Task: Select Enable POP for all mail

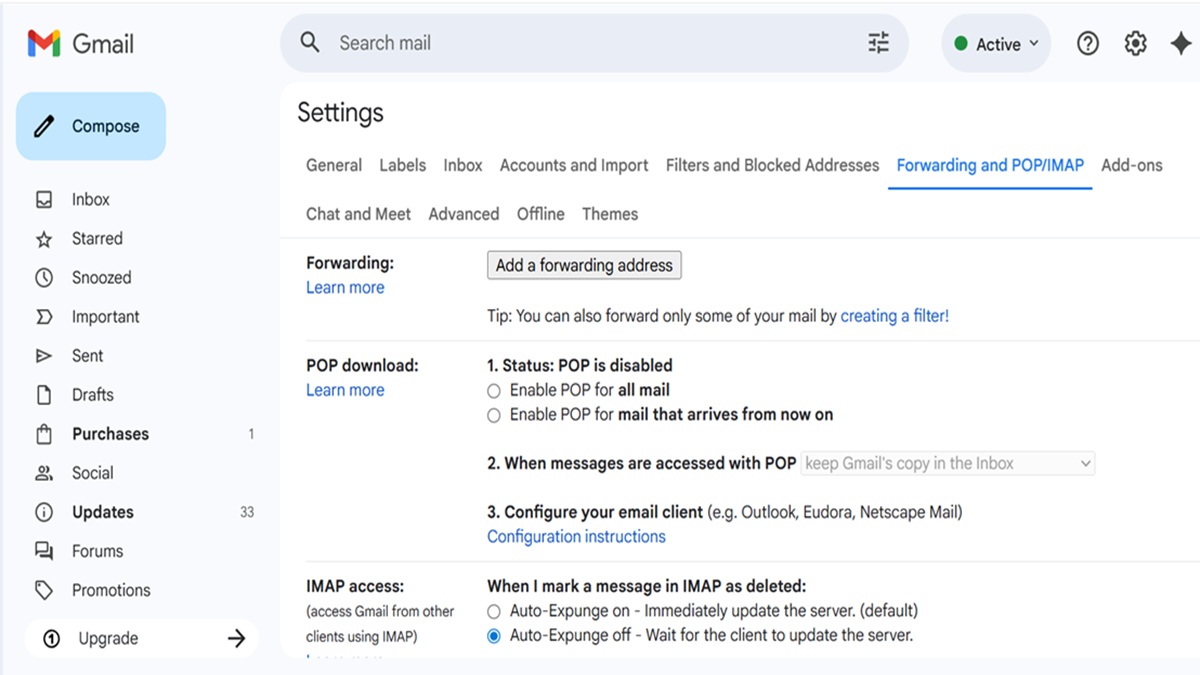Action: pos(494,391)
